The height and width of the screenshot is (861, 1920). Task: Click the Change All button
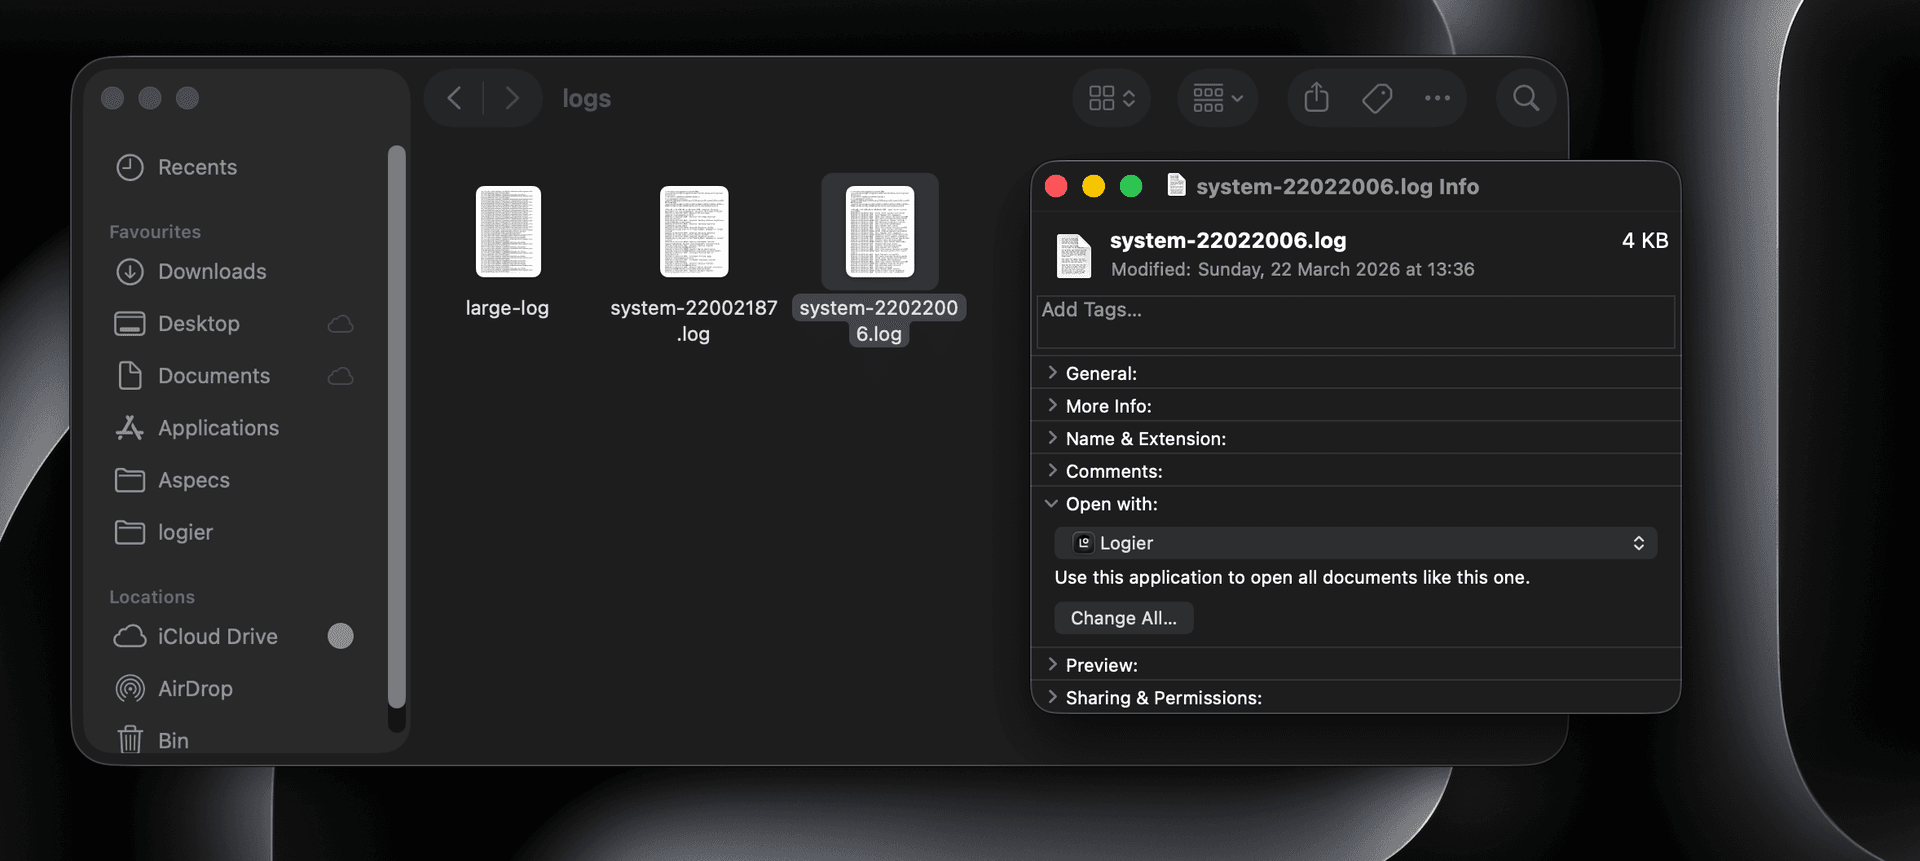(1124, 618)
